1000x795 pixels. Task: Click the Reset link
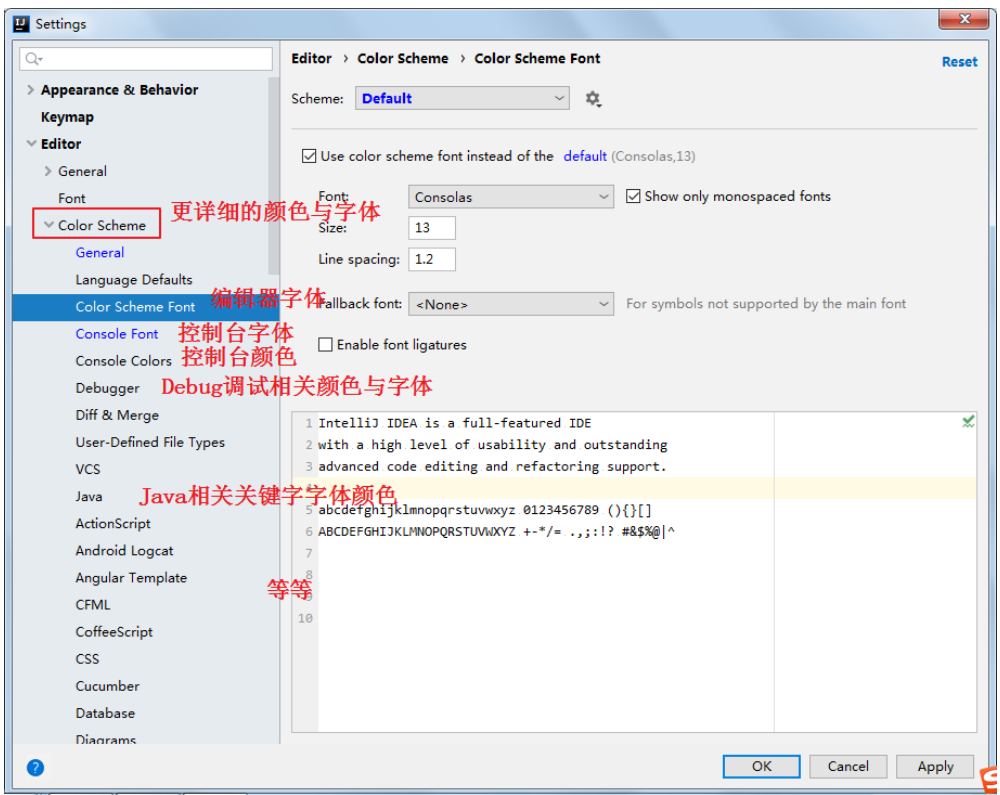[959, 62]
